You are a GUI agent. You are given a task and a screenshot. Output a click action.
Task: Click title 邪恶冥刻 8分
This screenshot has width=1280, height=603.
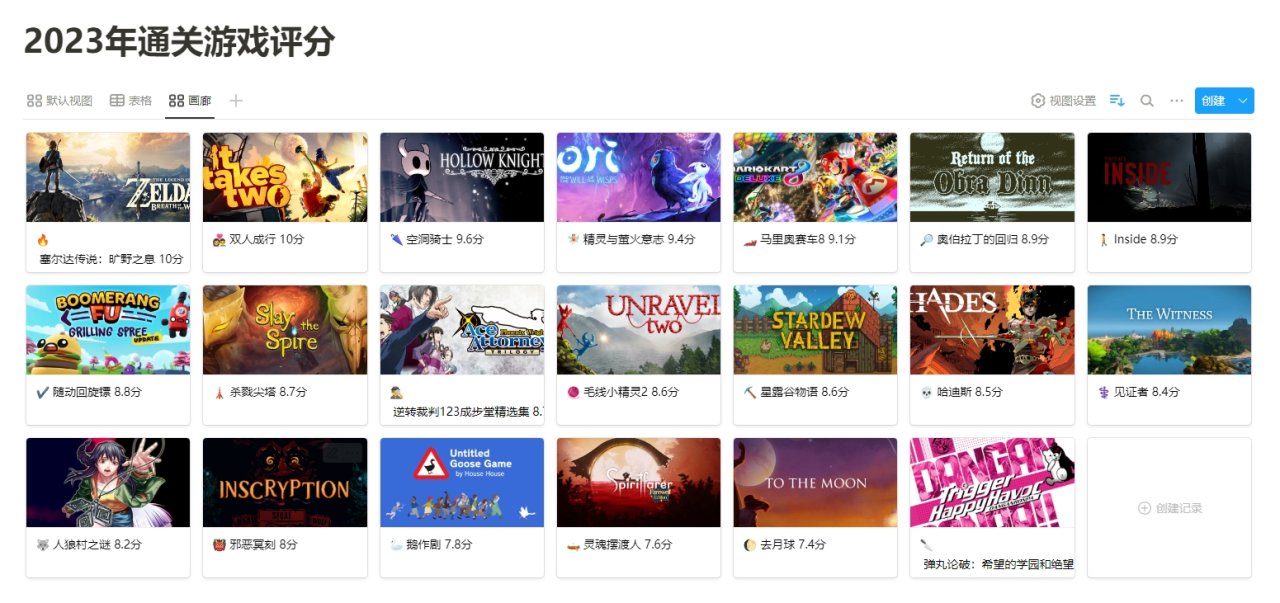coord(263,545)
